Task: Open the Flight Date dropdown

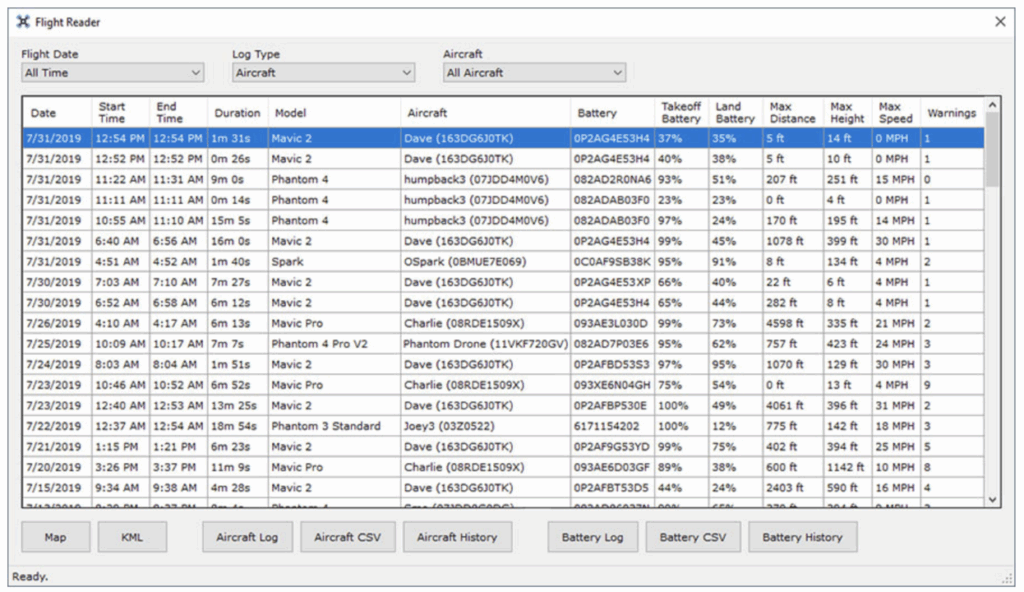Action: coord(112,73)
